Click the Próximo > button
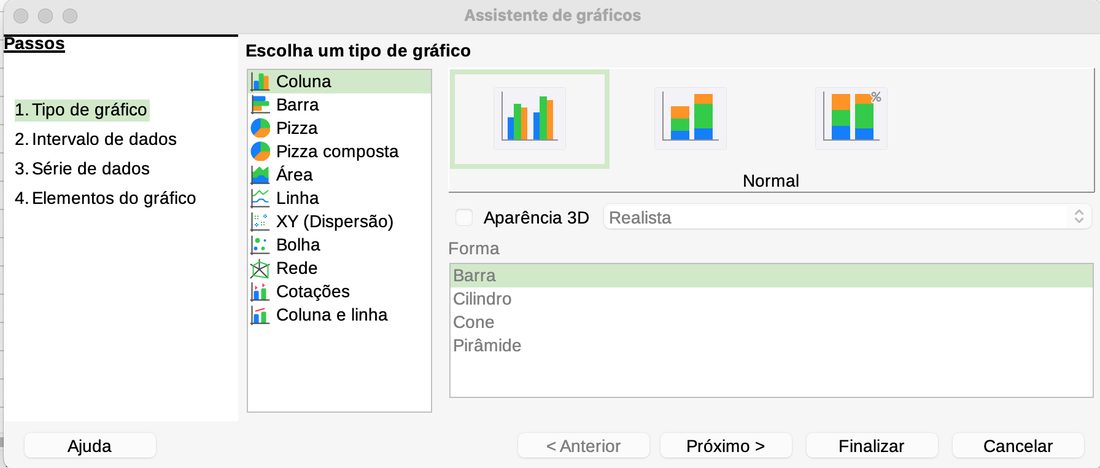The width and height of the screenshot is (1100, 468). (726, 446)
